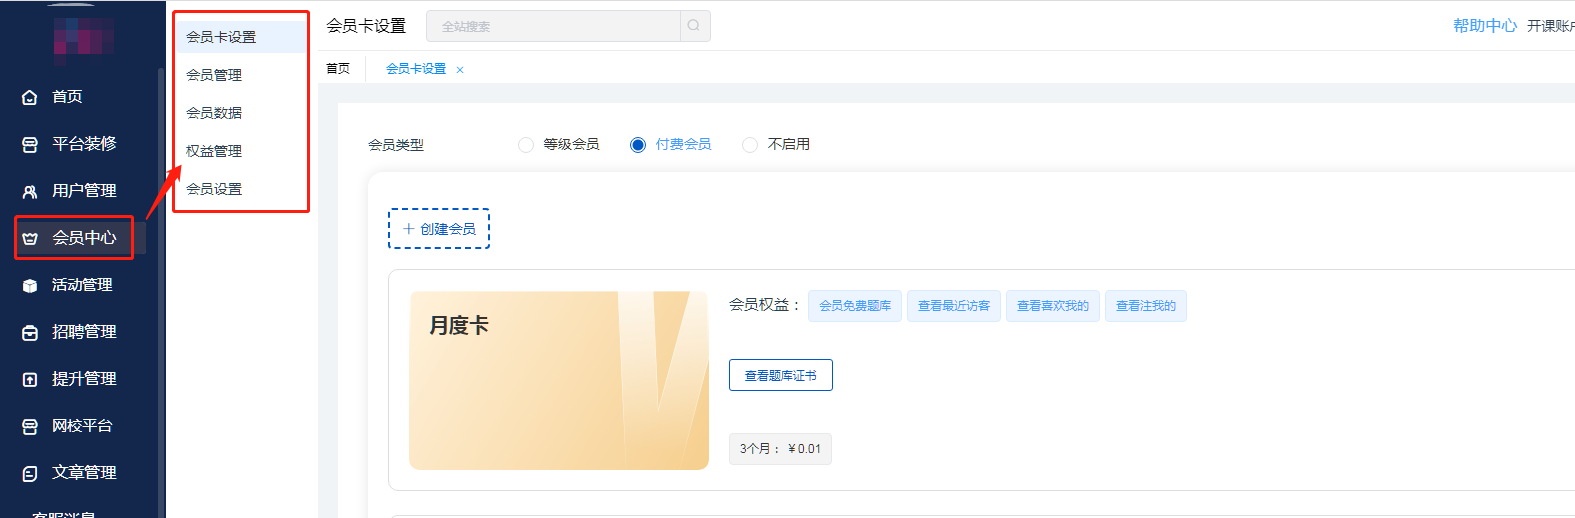Image resolution: width=1575 pixels, height=518 pixels.
Task: Select the 等级会员 radio option
Action: pos(526,145)
